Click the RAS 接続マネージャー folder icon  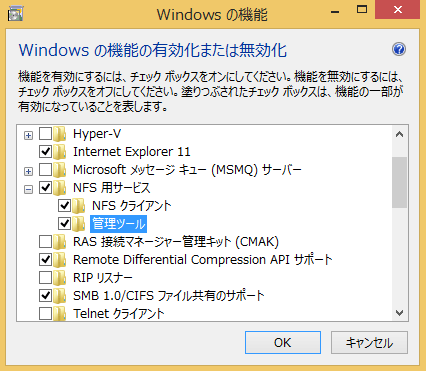[60, 242]
